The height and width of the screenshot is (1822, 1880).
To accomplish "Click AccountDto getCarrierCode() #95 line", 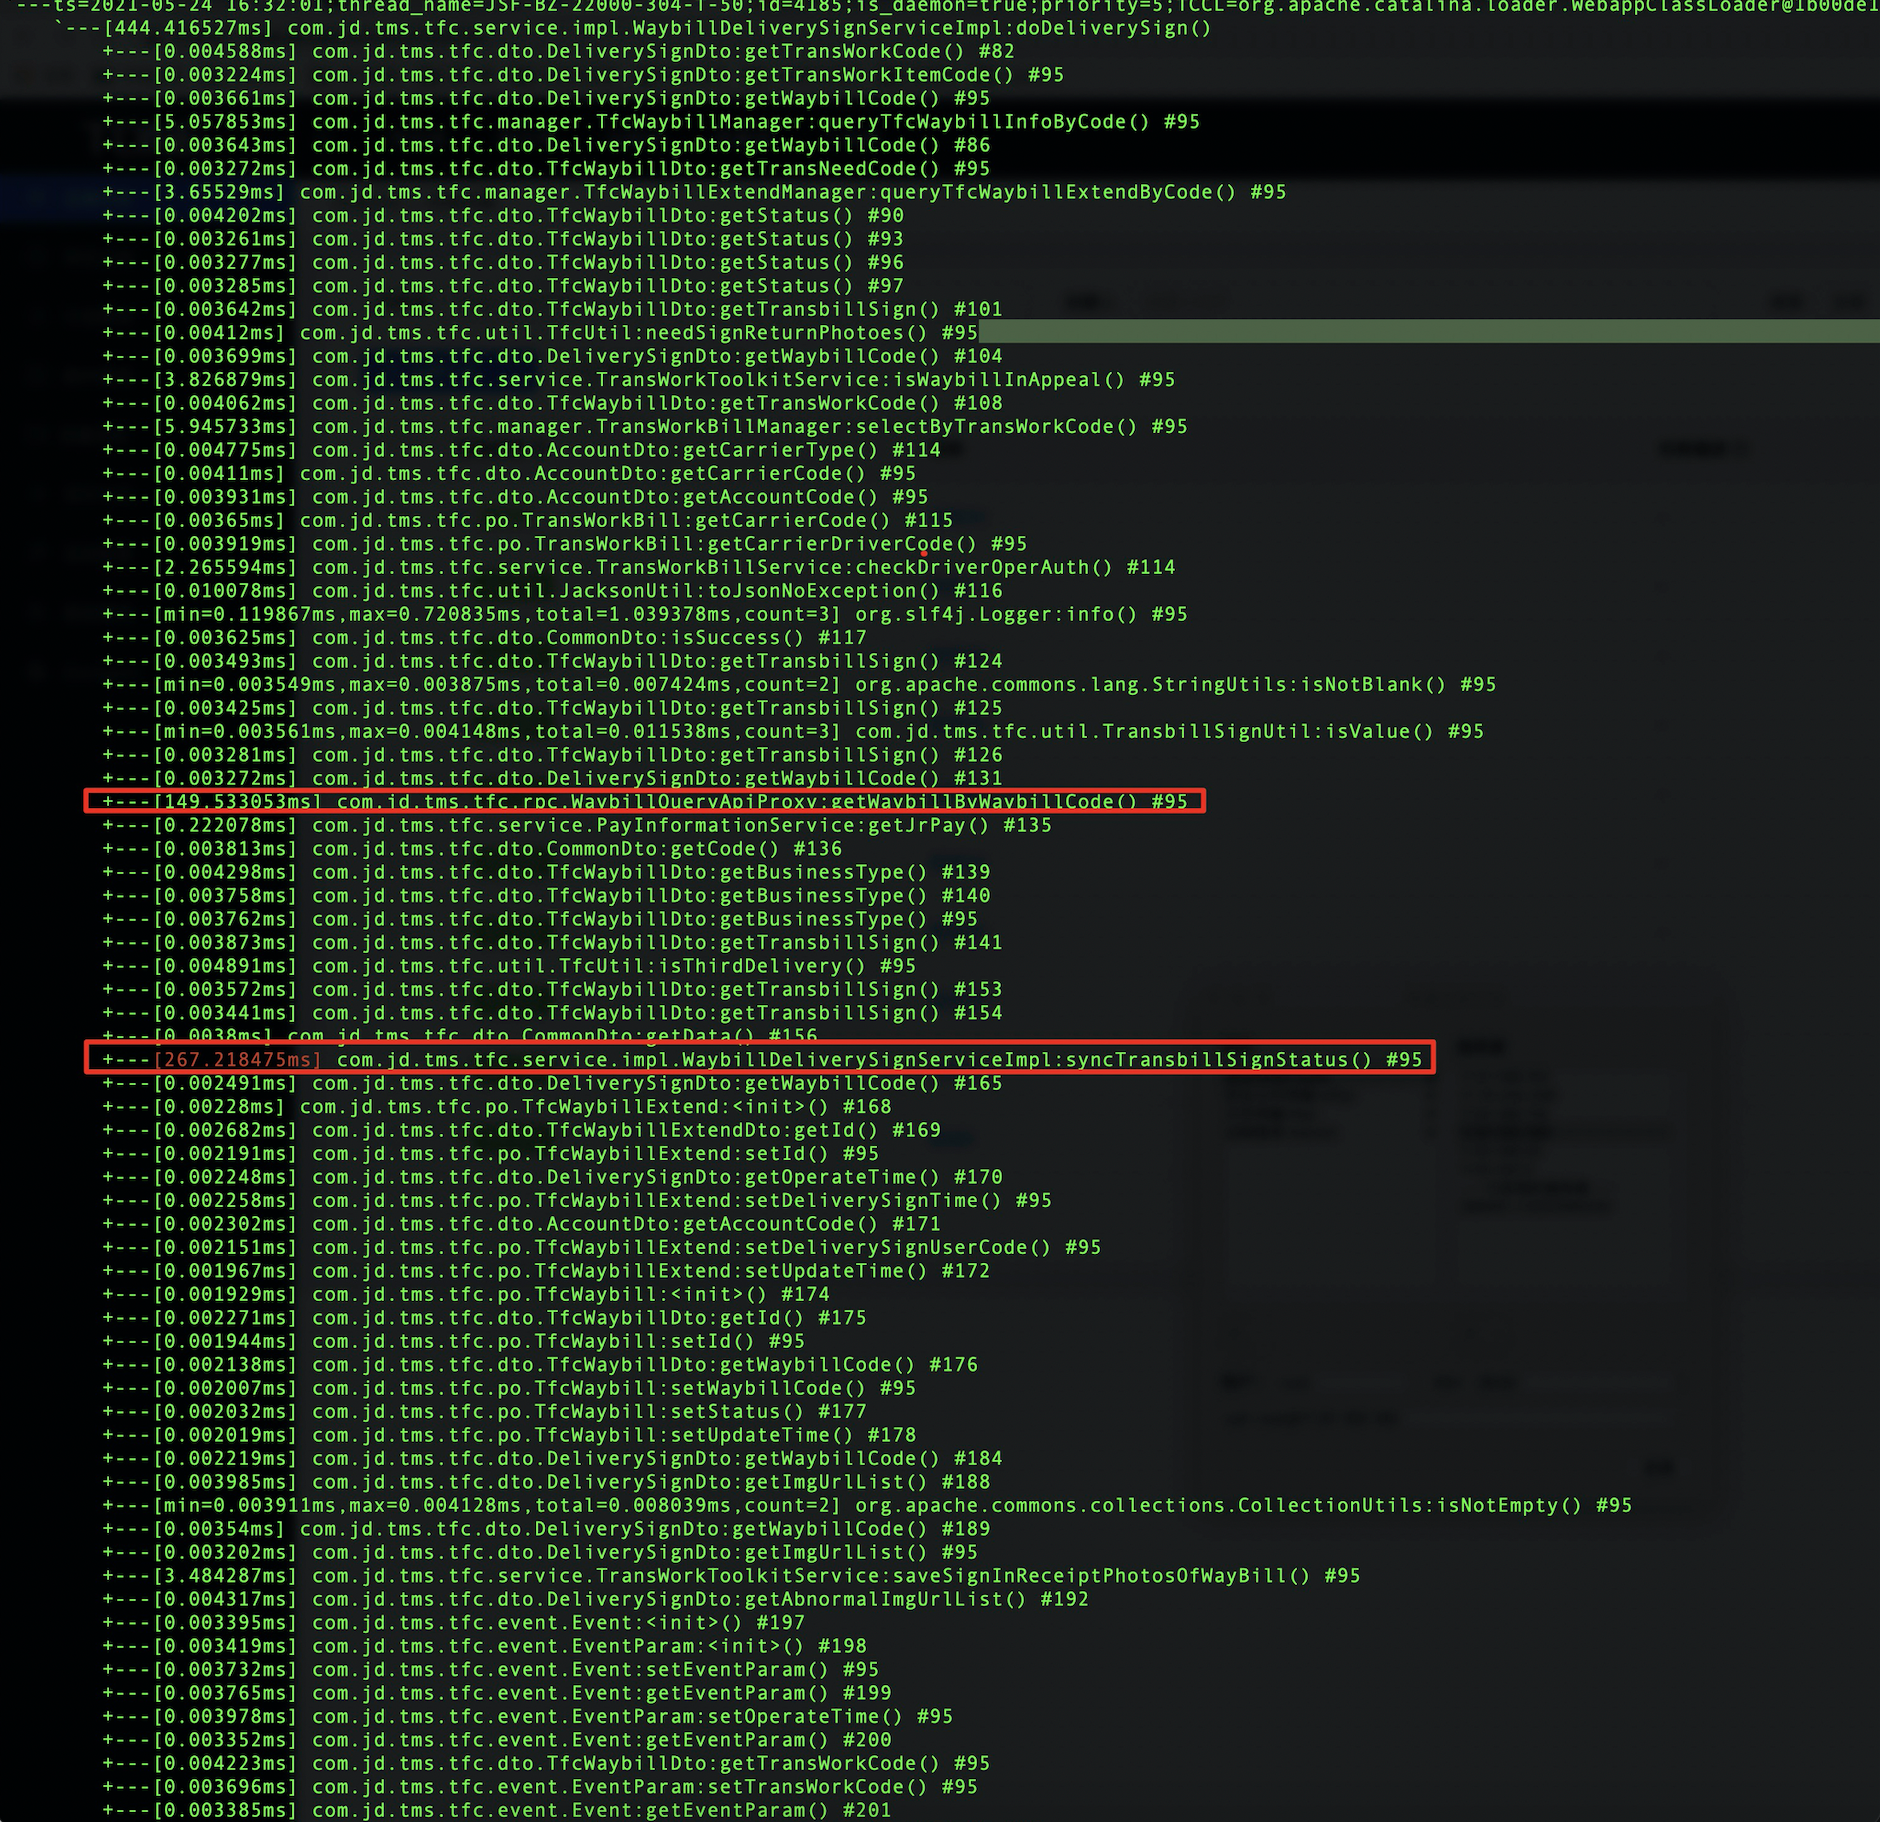I will click(x=509, y=474).
